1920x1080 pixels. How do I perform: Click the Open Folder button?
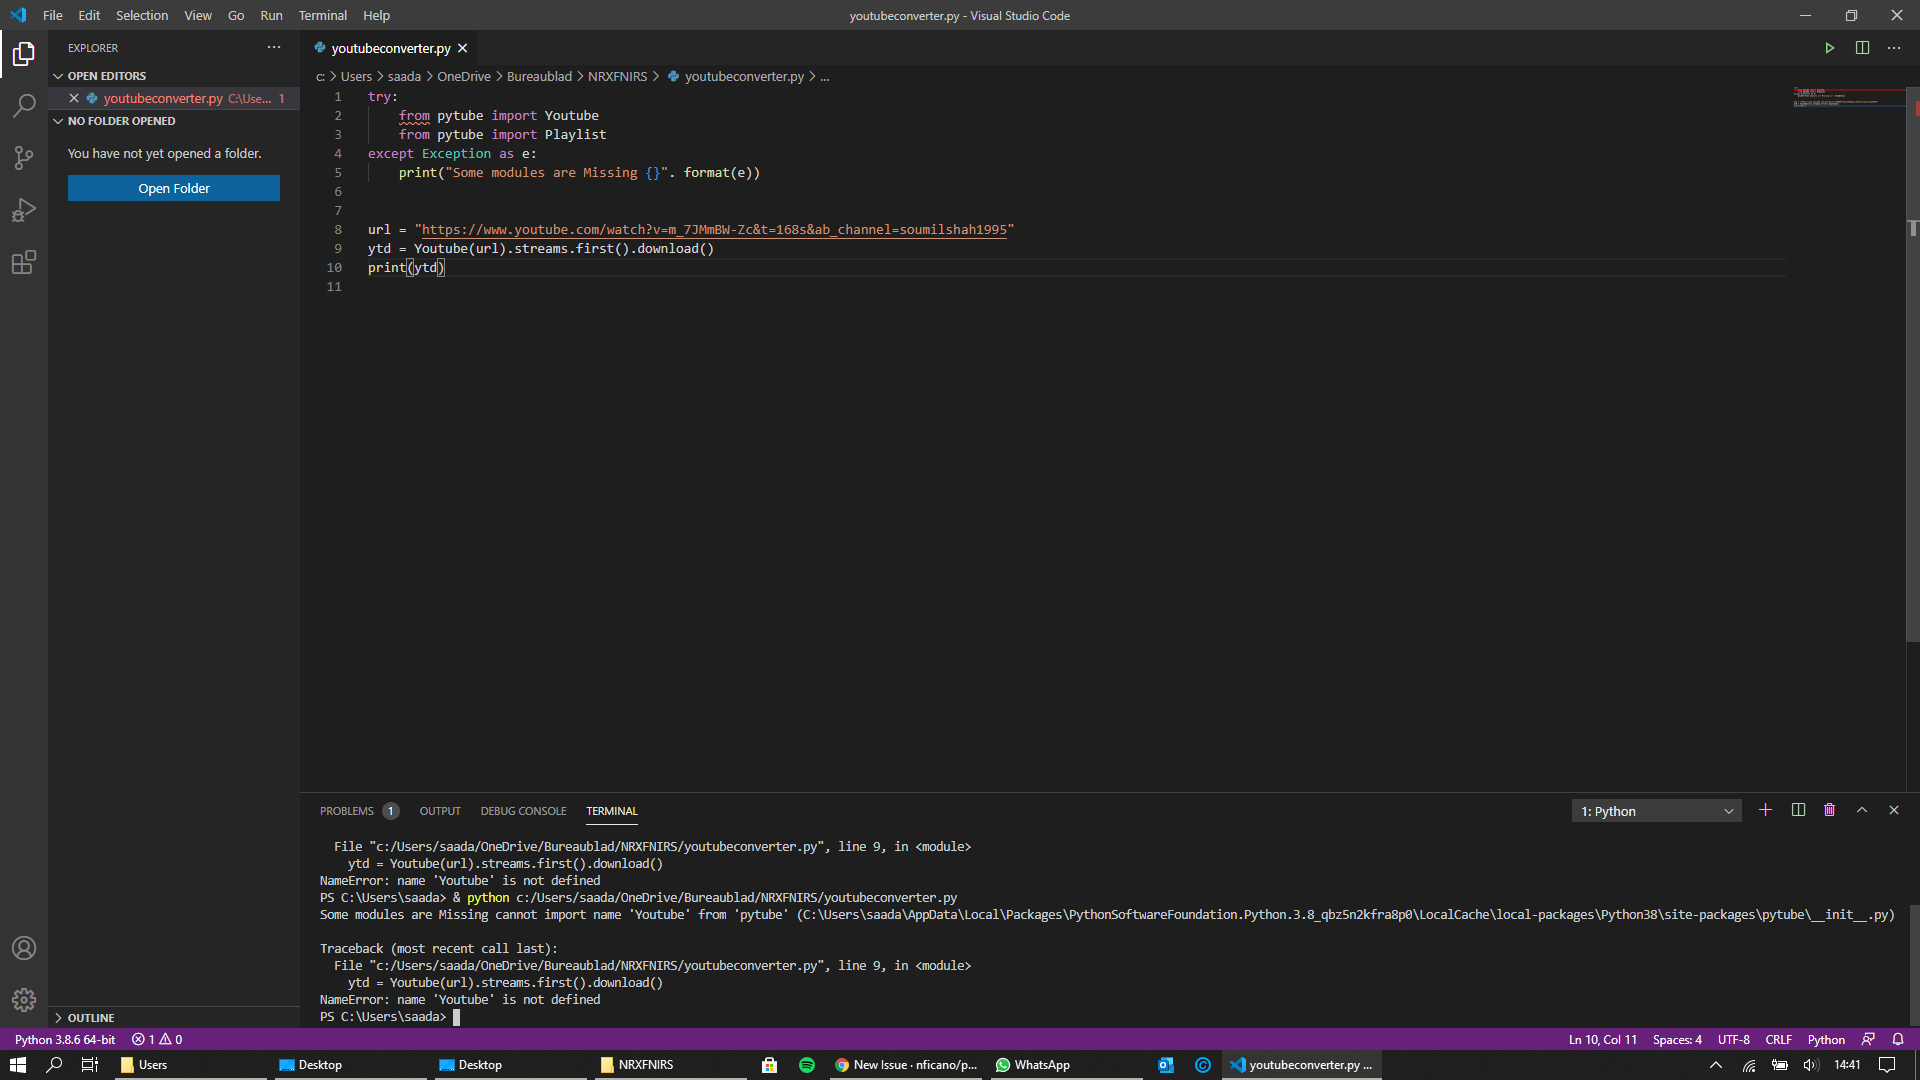pos(173,188)
